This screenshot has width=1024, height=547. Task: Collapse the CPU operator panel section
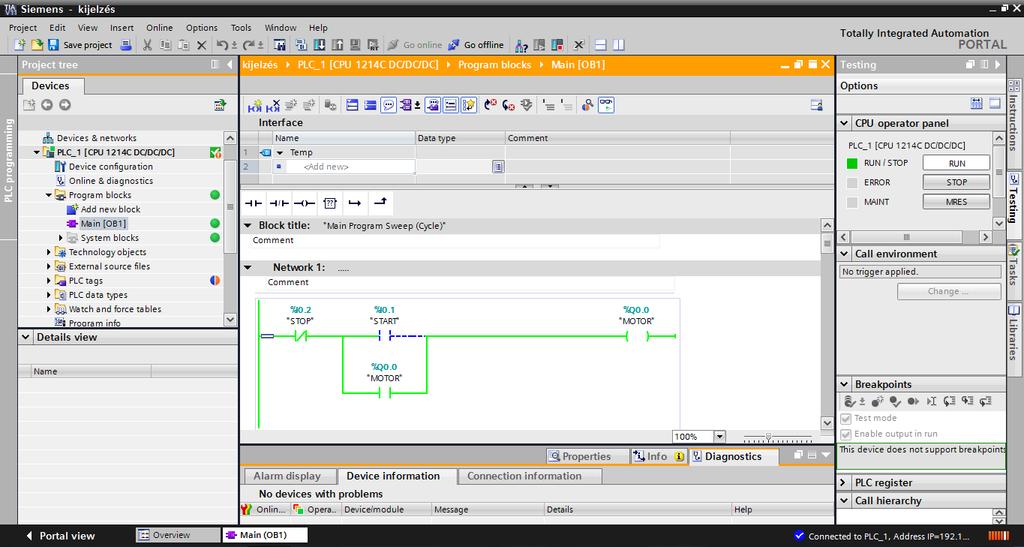coord(844,123)
